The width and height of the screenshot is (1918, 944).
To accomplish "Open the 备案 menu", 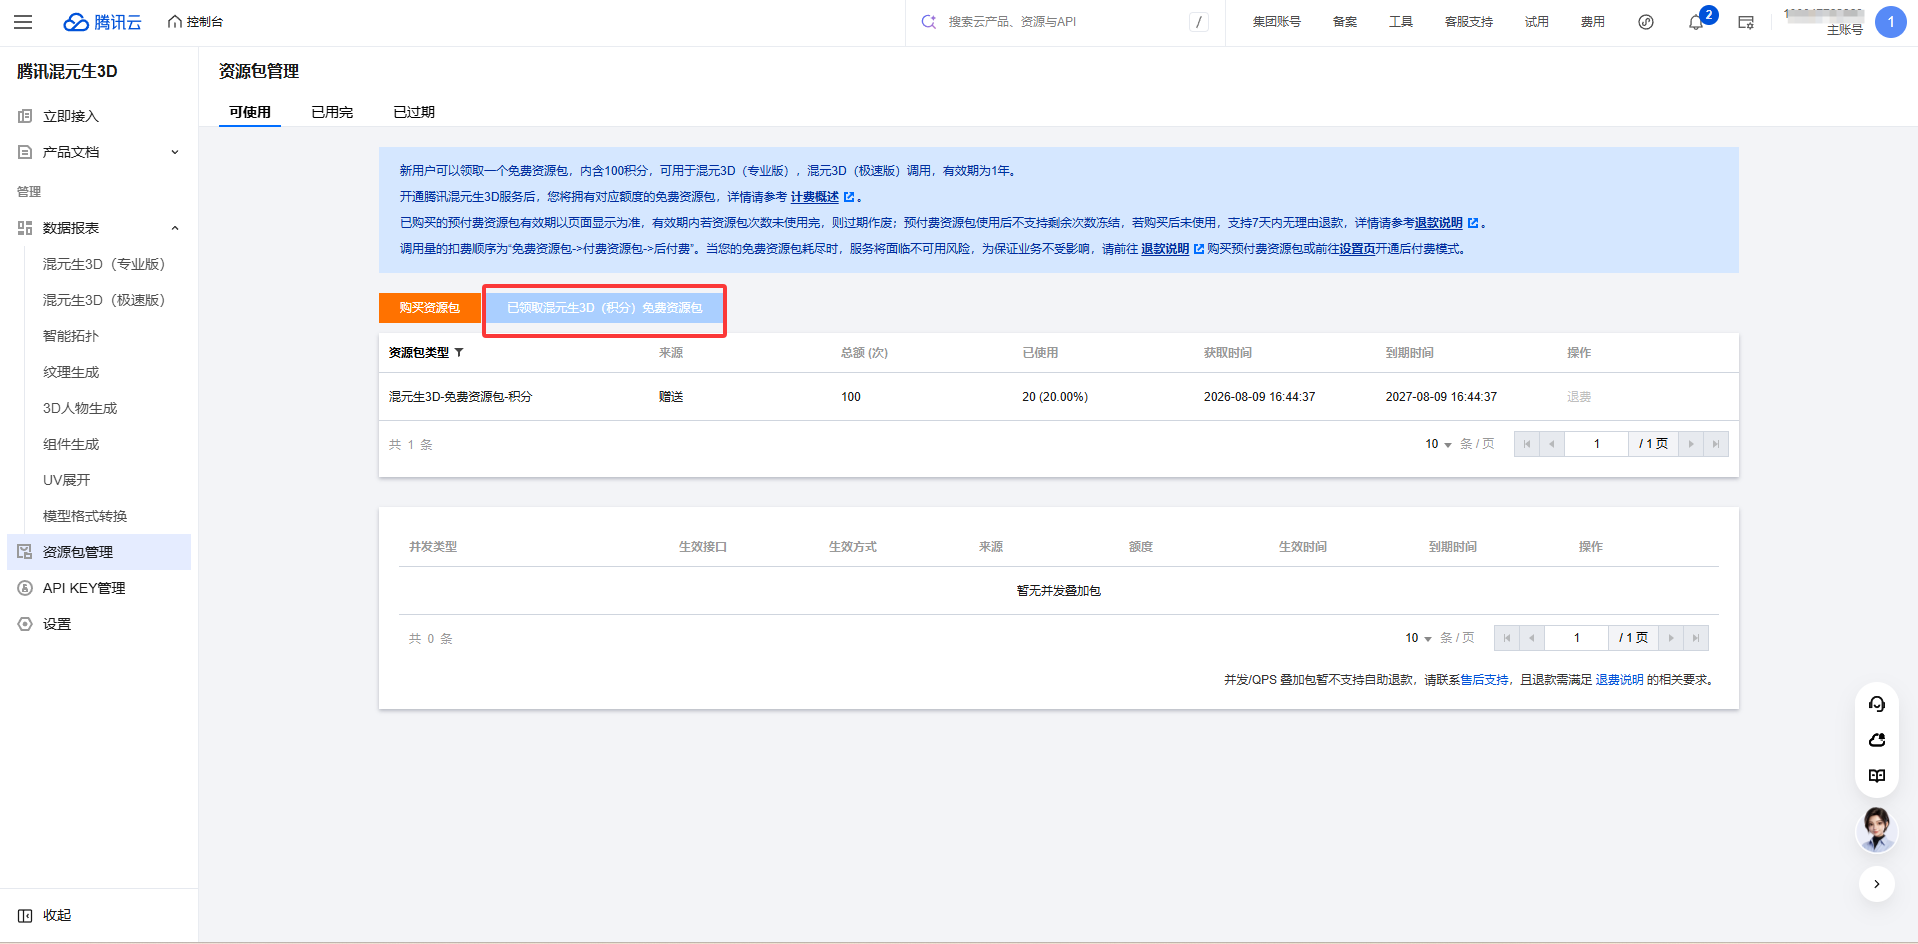I will pyautogui.click(x=1345, y=22).
